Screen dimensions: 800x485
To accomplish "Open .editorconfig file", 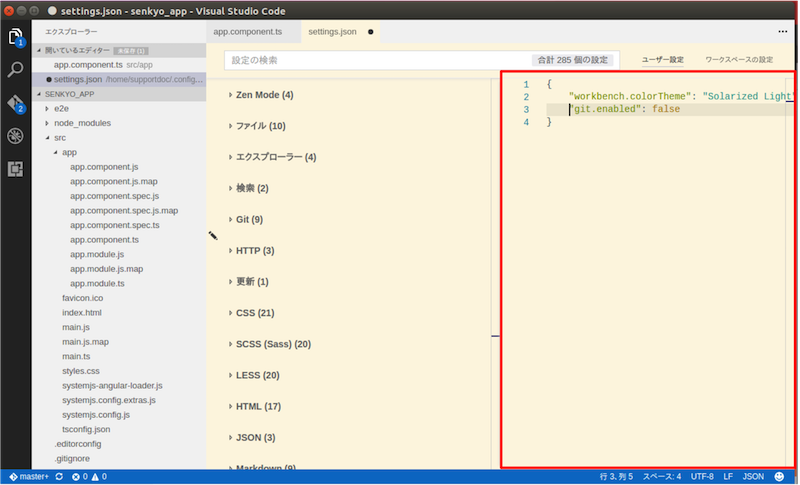I will click(x=78, y=444).
